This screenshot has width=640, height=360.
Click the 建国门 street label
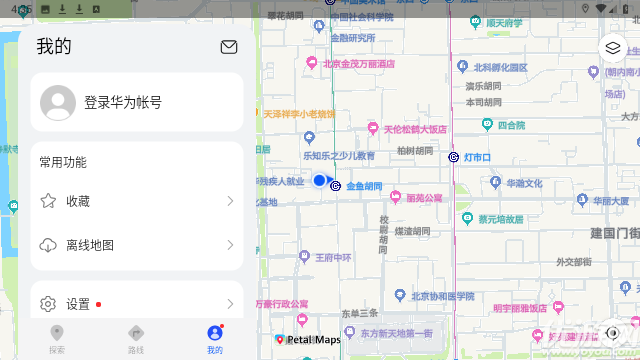pyautogui.click(x=615, y=233)
